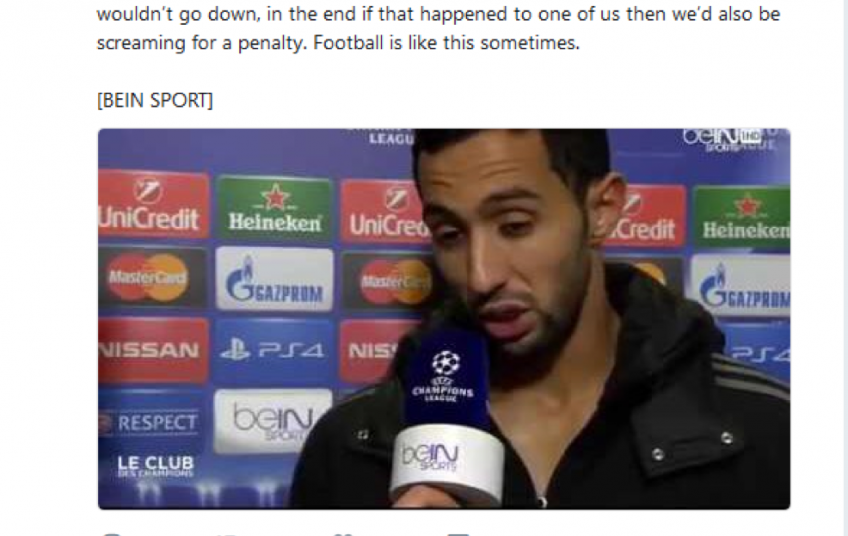Click the leftmost UniCredit logo in the image

153,204
